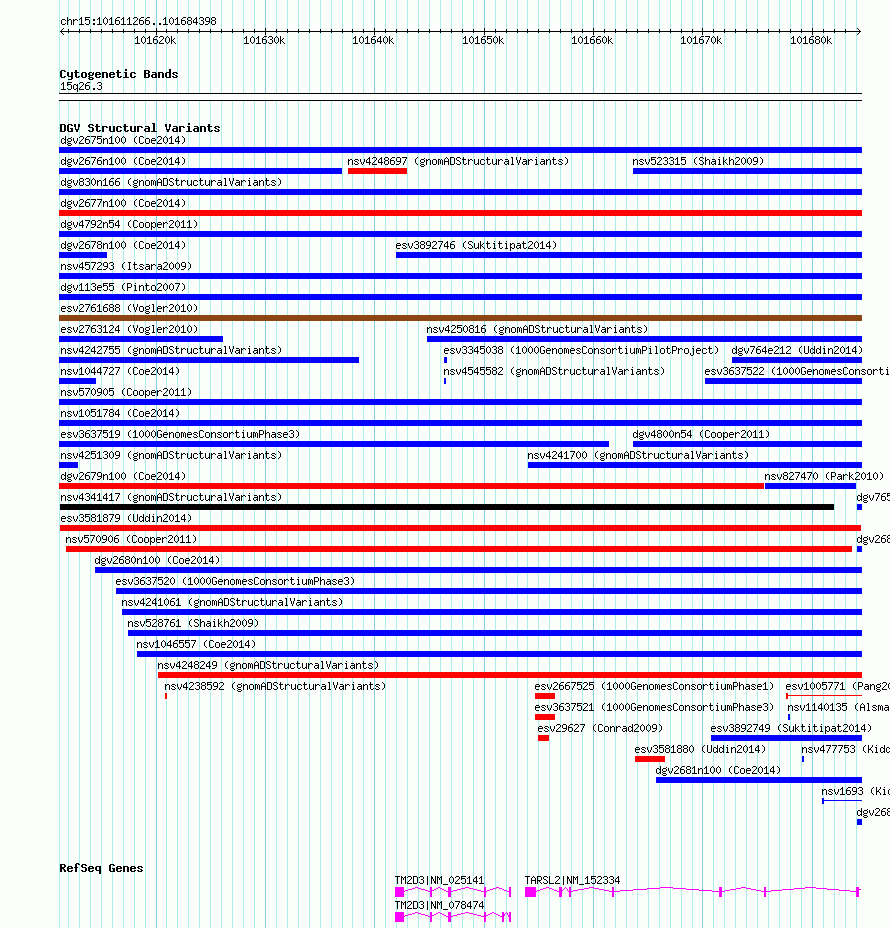Viewport: 890px width, 928px height.
Task: Click the RefSeq Genes track title
Action: click(101, 868)
